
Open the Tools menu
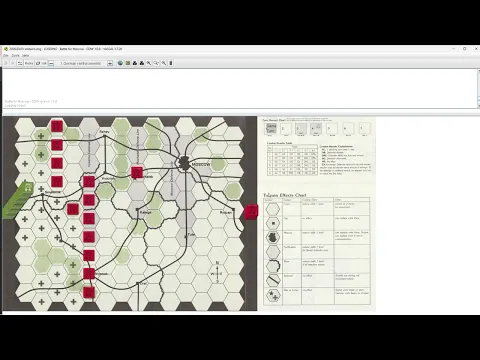(15, 56)
